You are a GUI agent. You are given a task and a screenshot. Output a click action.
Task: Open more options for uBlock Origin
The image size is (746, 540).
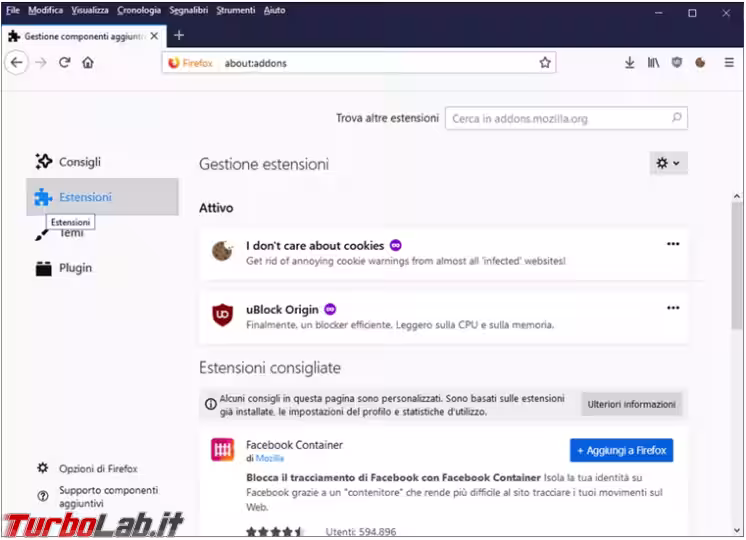point(673,308)
